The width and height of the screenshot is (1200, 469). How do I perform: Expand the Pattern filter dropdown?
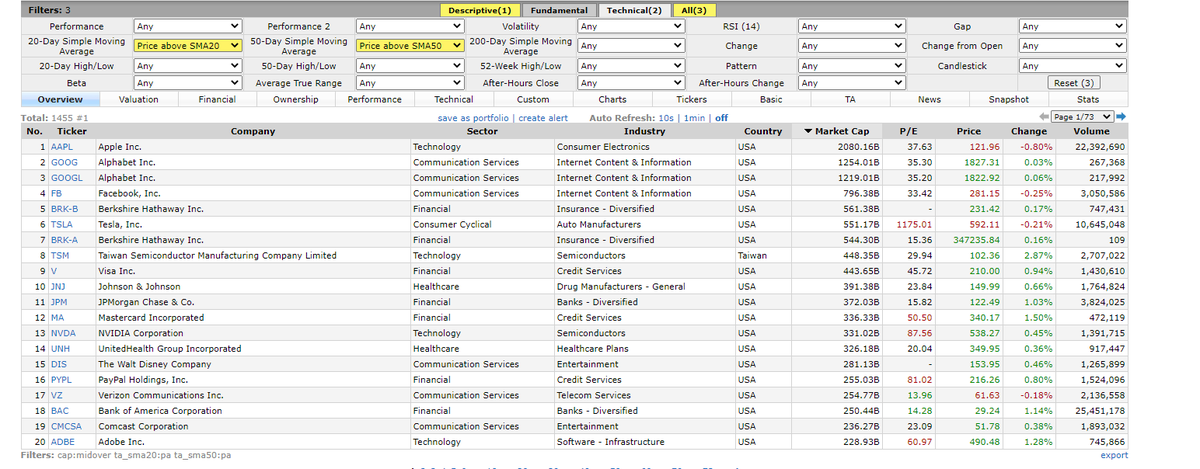click(852, 66)
